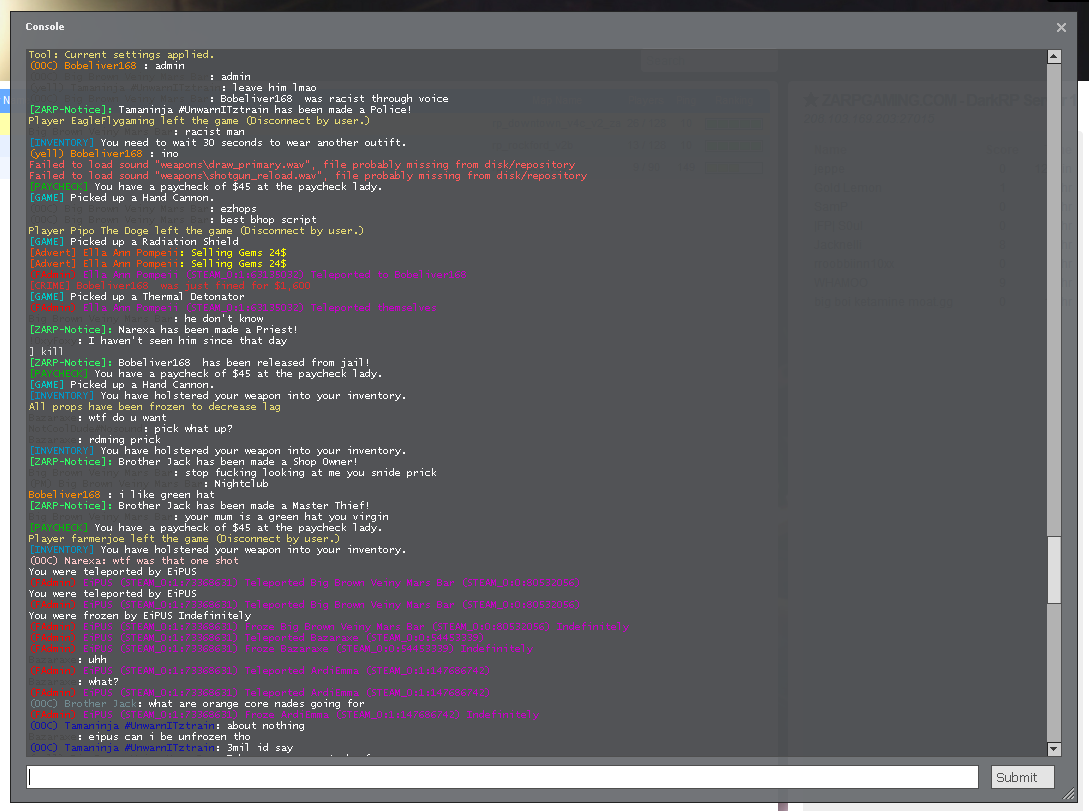Click 'Brother Jack has been made a Shop Owner!'

pyautogui.click(x=193, y=462)
